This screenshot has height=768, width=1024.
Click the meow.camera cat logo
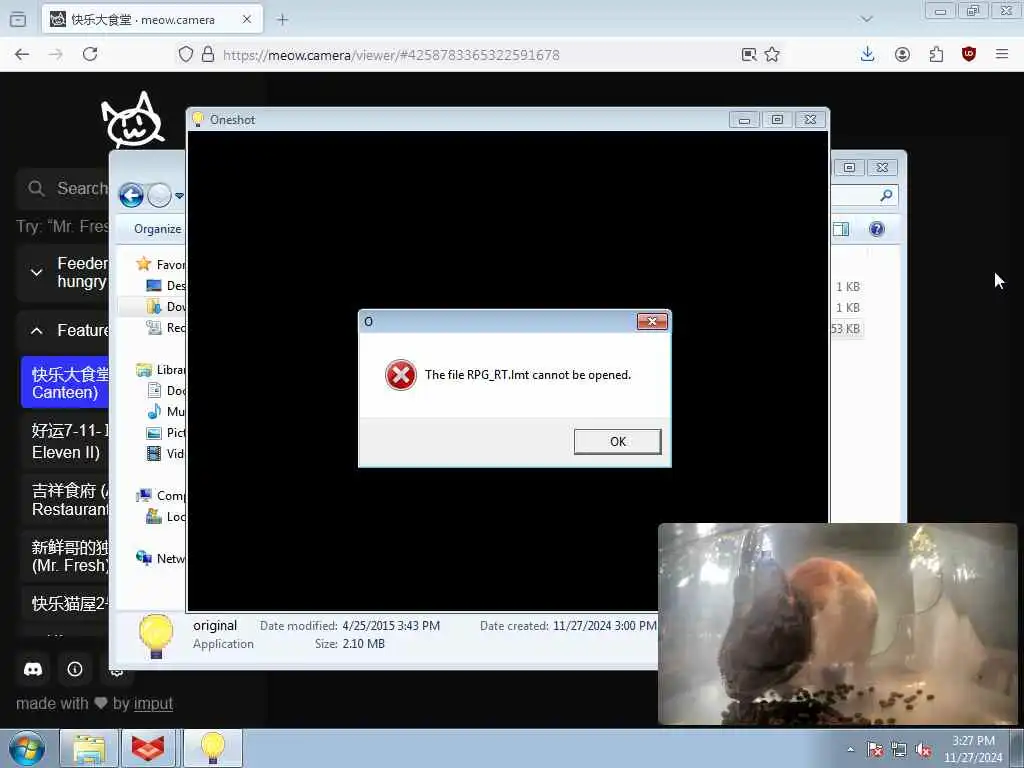pyautogui.click(x=133, y=120)
